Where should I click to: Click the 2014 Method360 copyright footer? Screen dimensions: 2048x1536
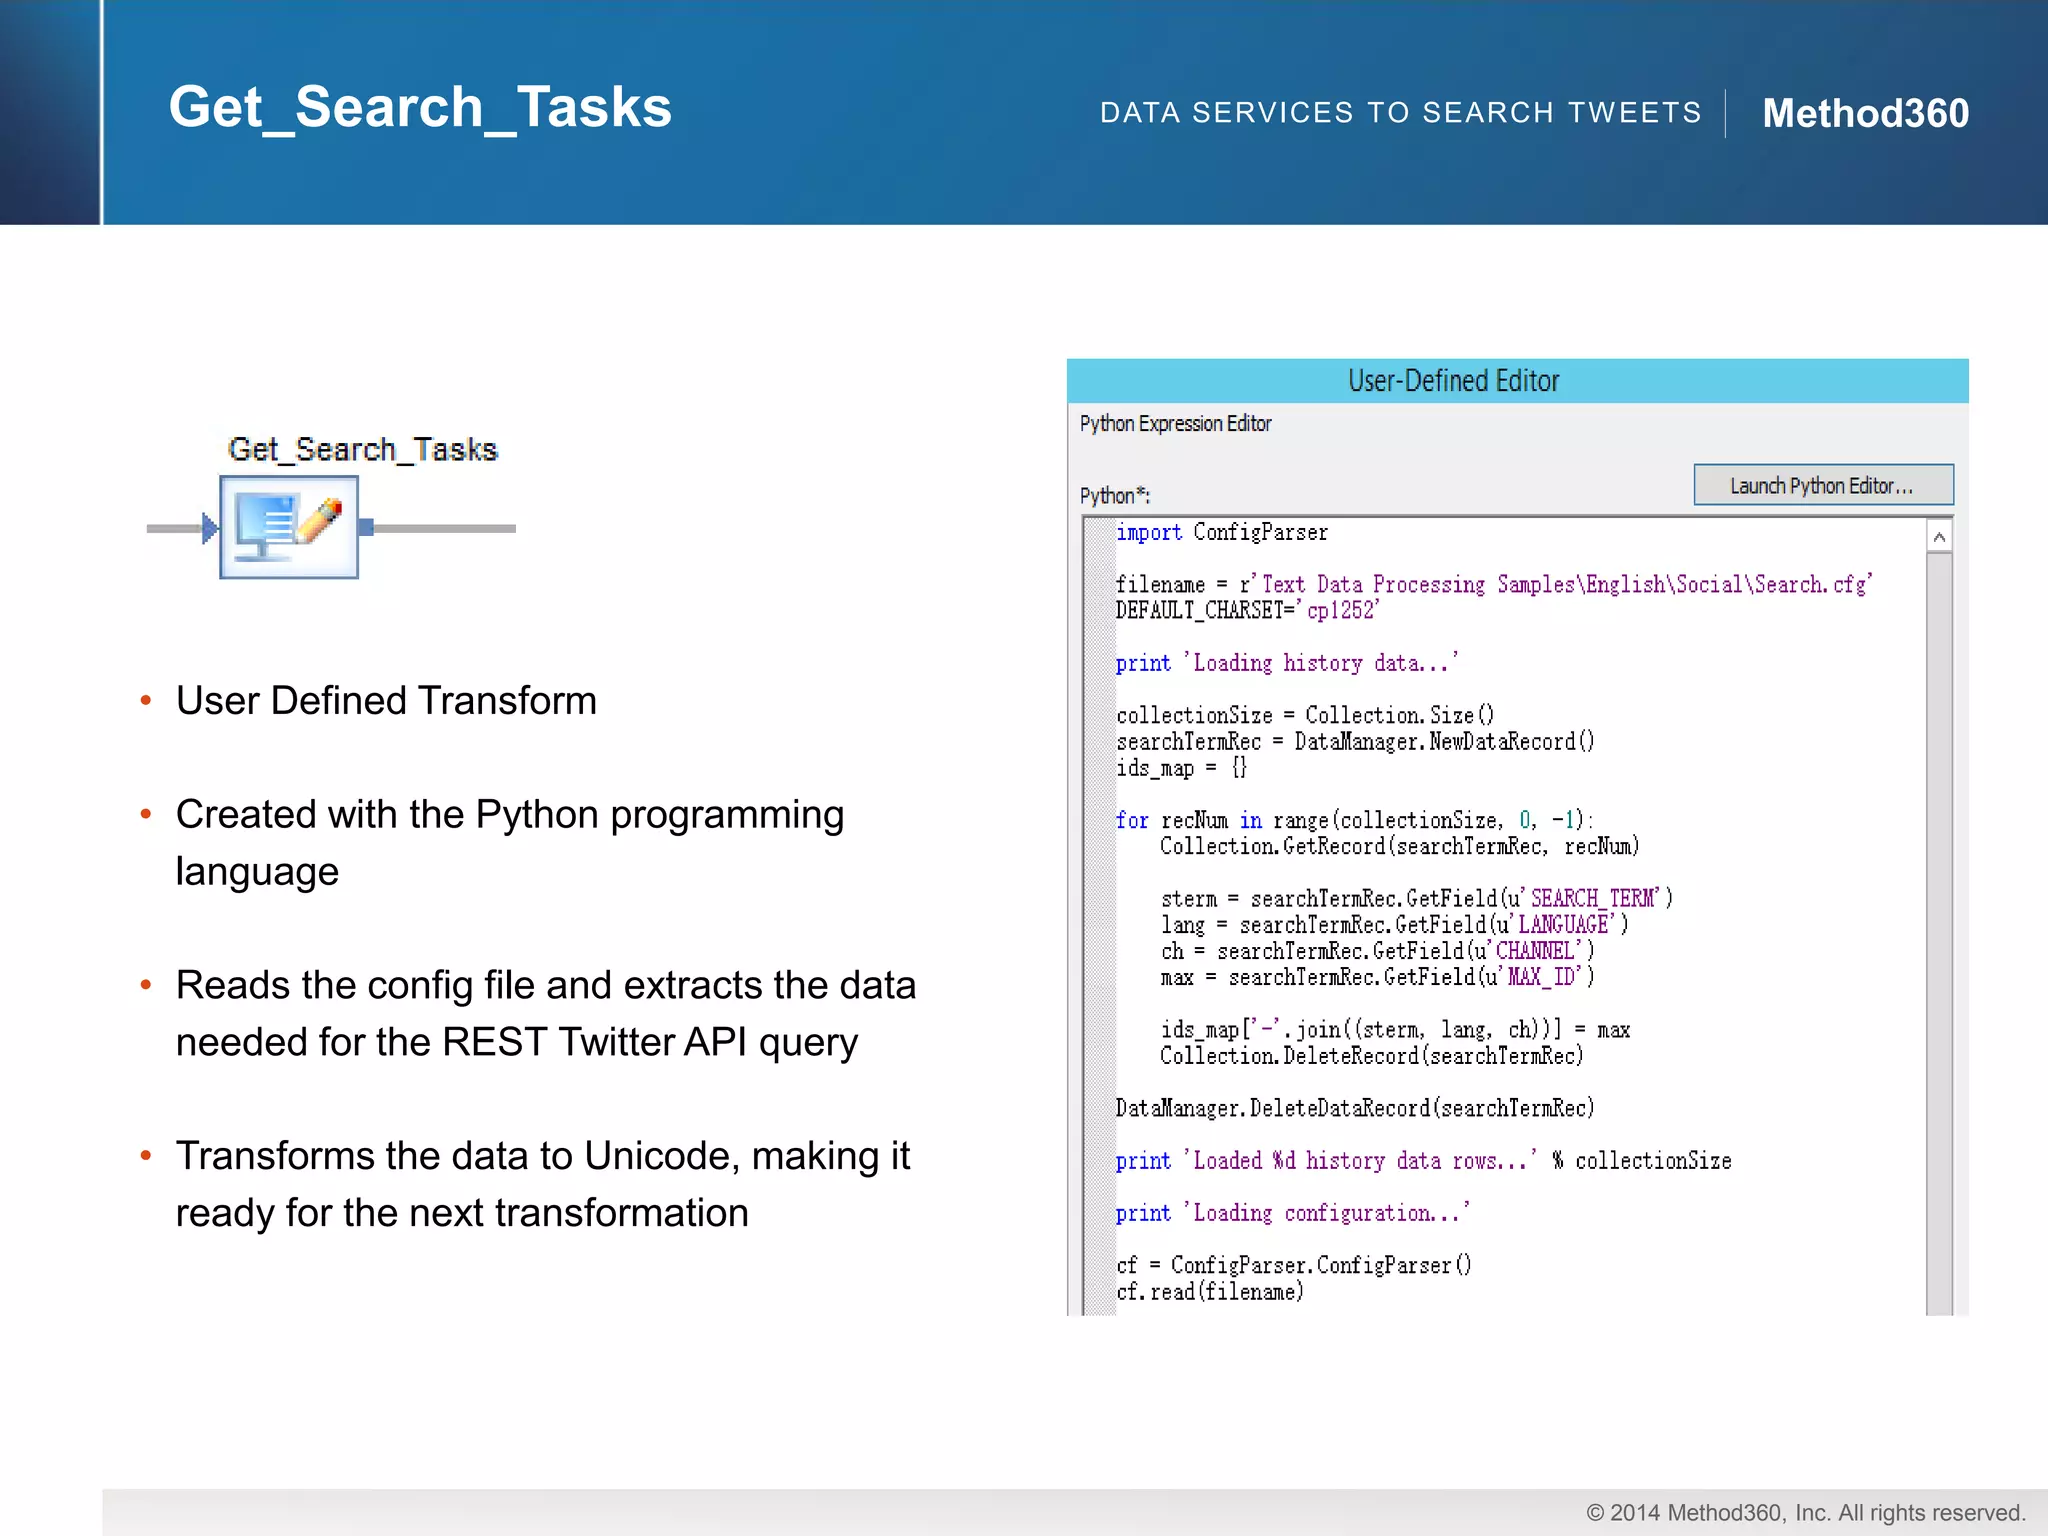click(x=1806, y=1513)
